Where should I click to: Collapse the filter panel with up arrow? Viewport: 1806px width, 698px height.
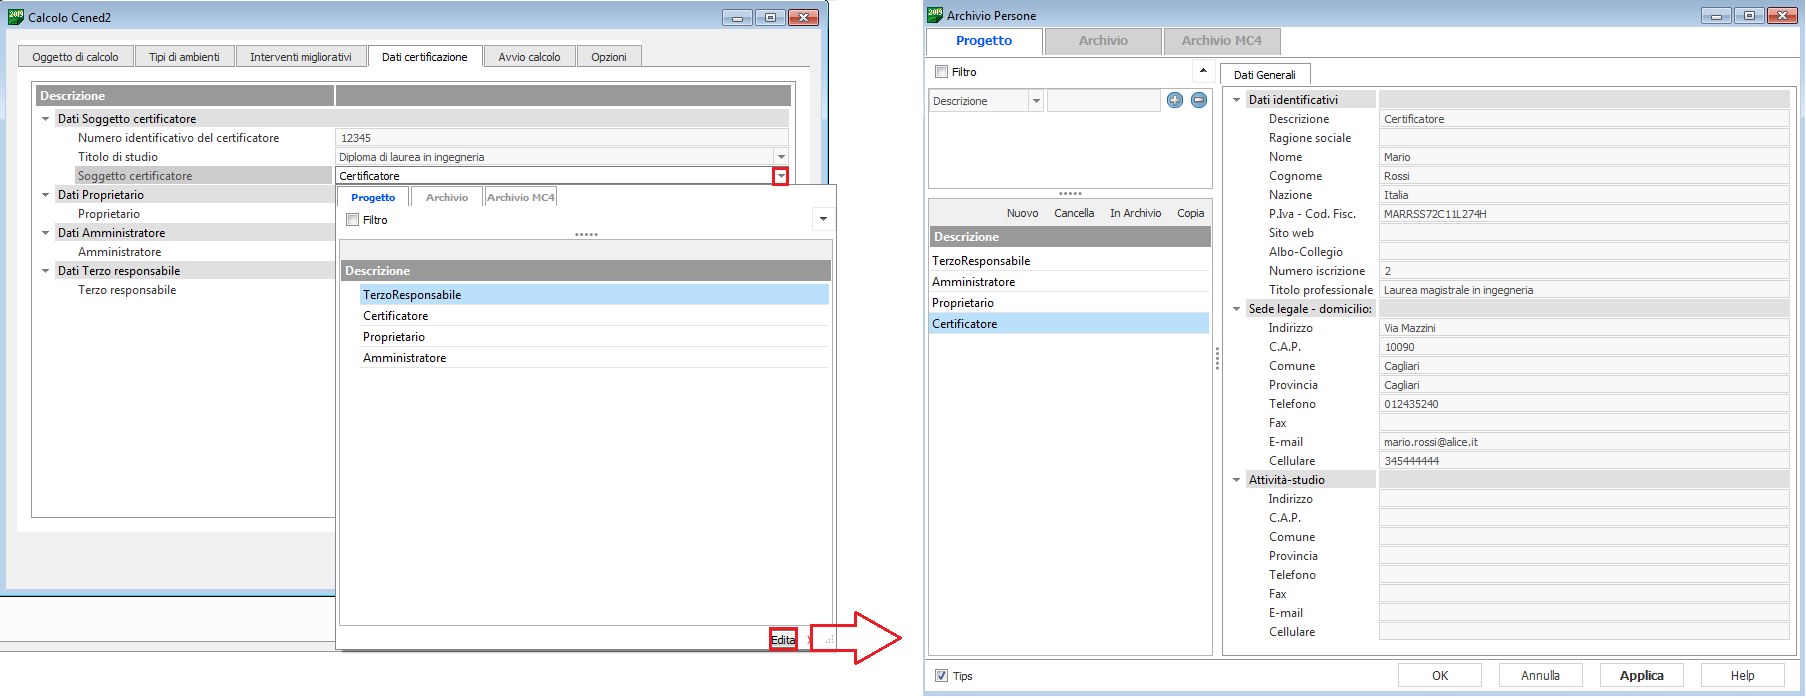tap(1203, 71)
